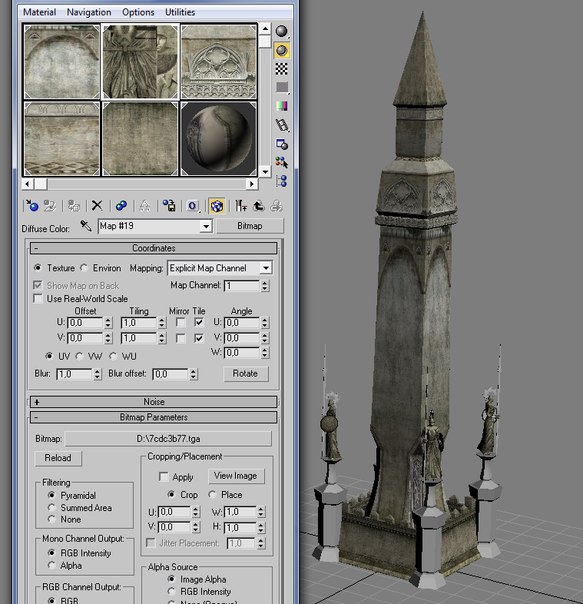Select Summed Area filtering option
Viewport: 583px width, 604px height.
pyautogui.click(x=52, y=507)
